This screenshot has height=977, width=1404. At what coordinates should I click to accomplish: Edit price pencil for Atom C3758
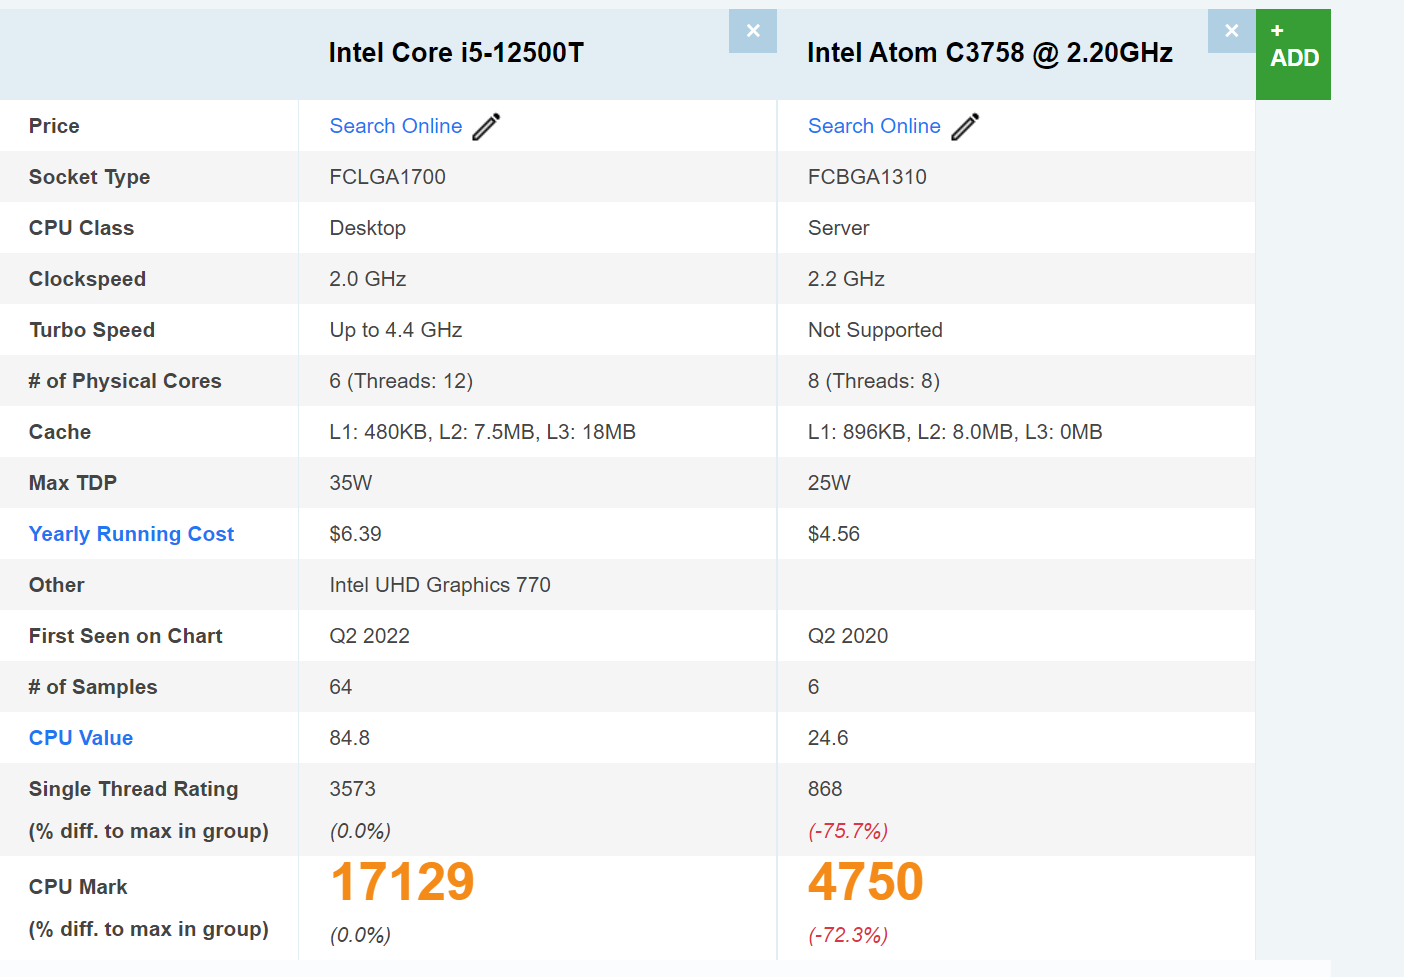click(x=965, y=127)
